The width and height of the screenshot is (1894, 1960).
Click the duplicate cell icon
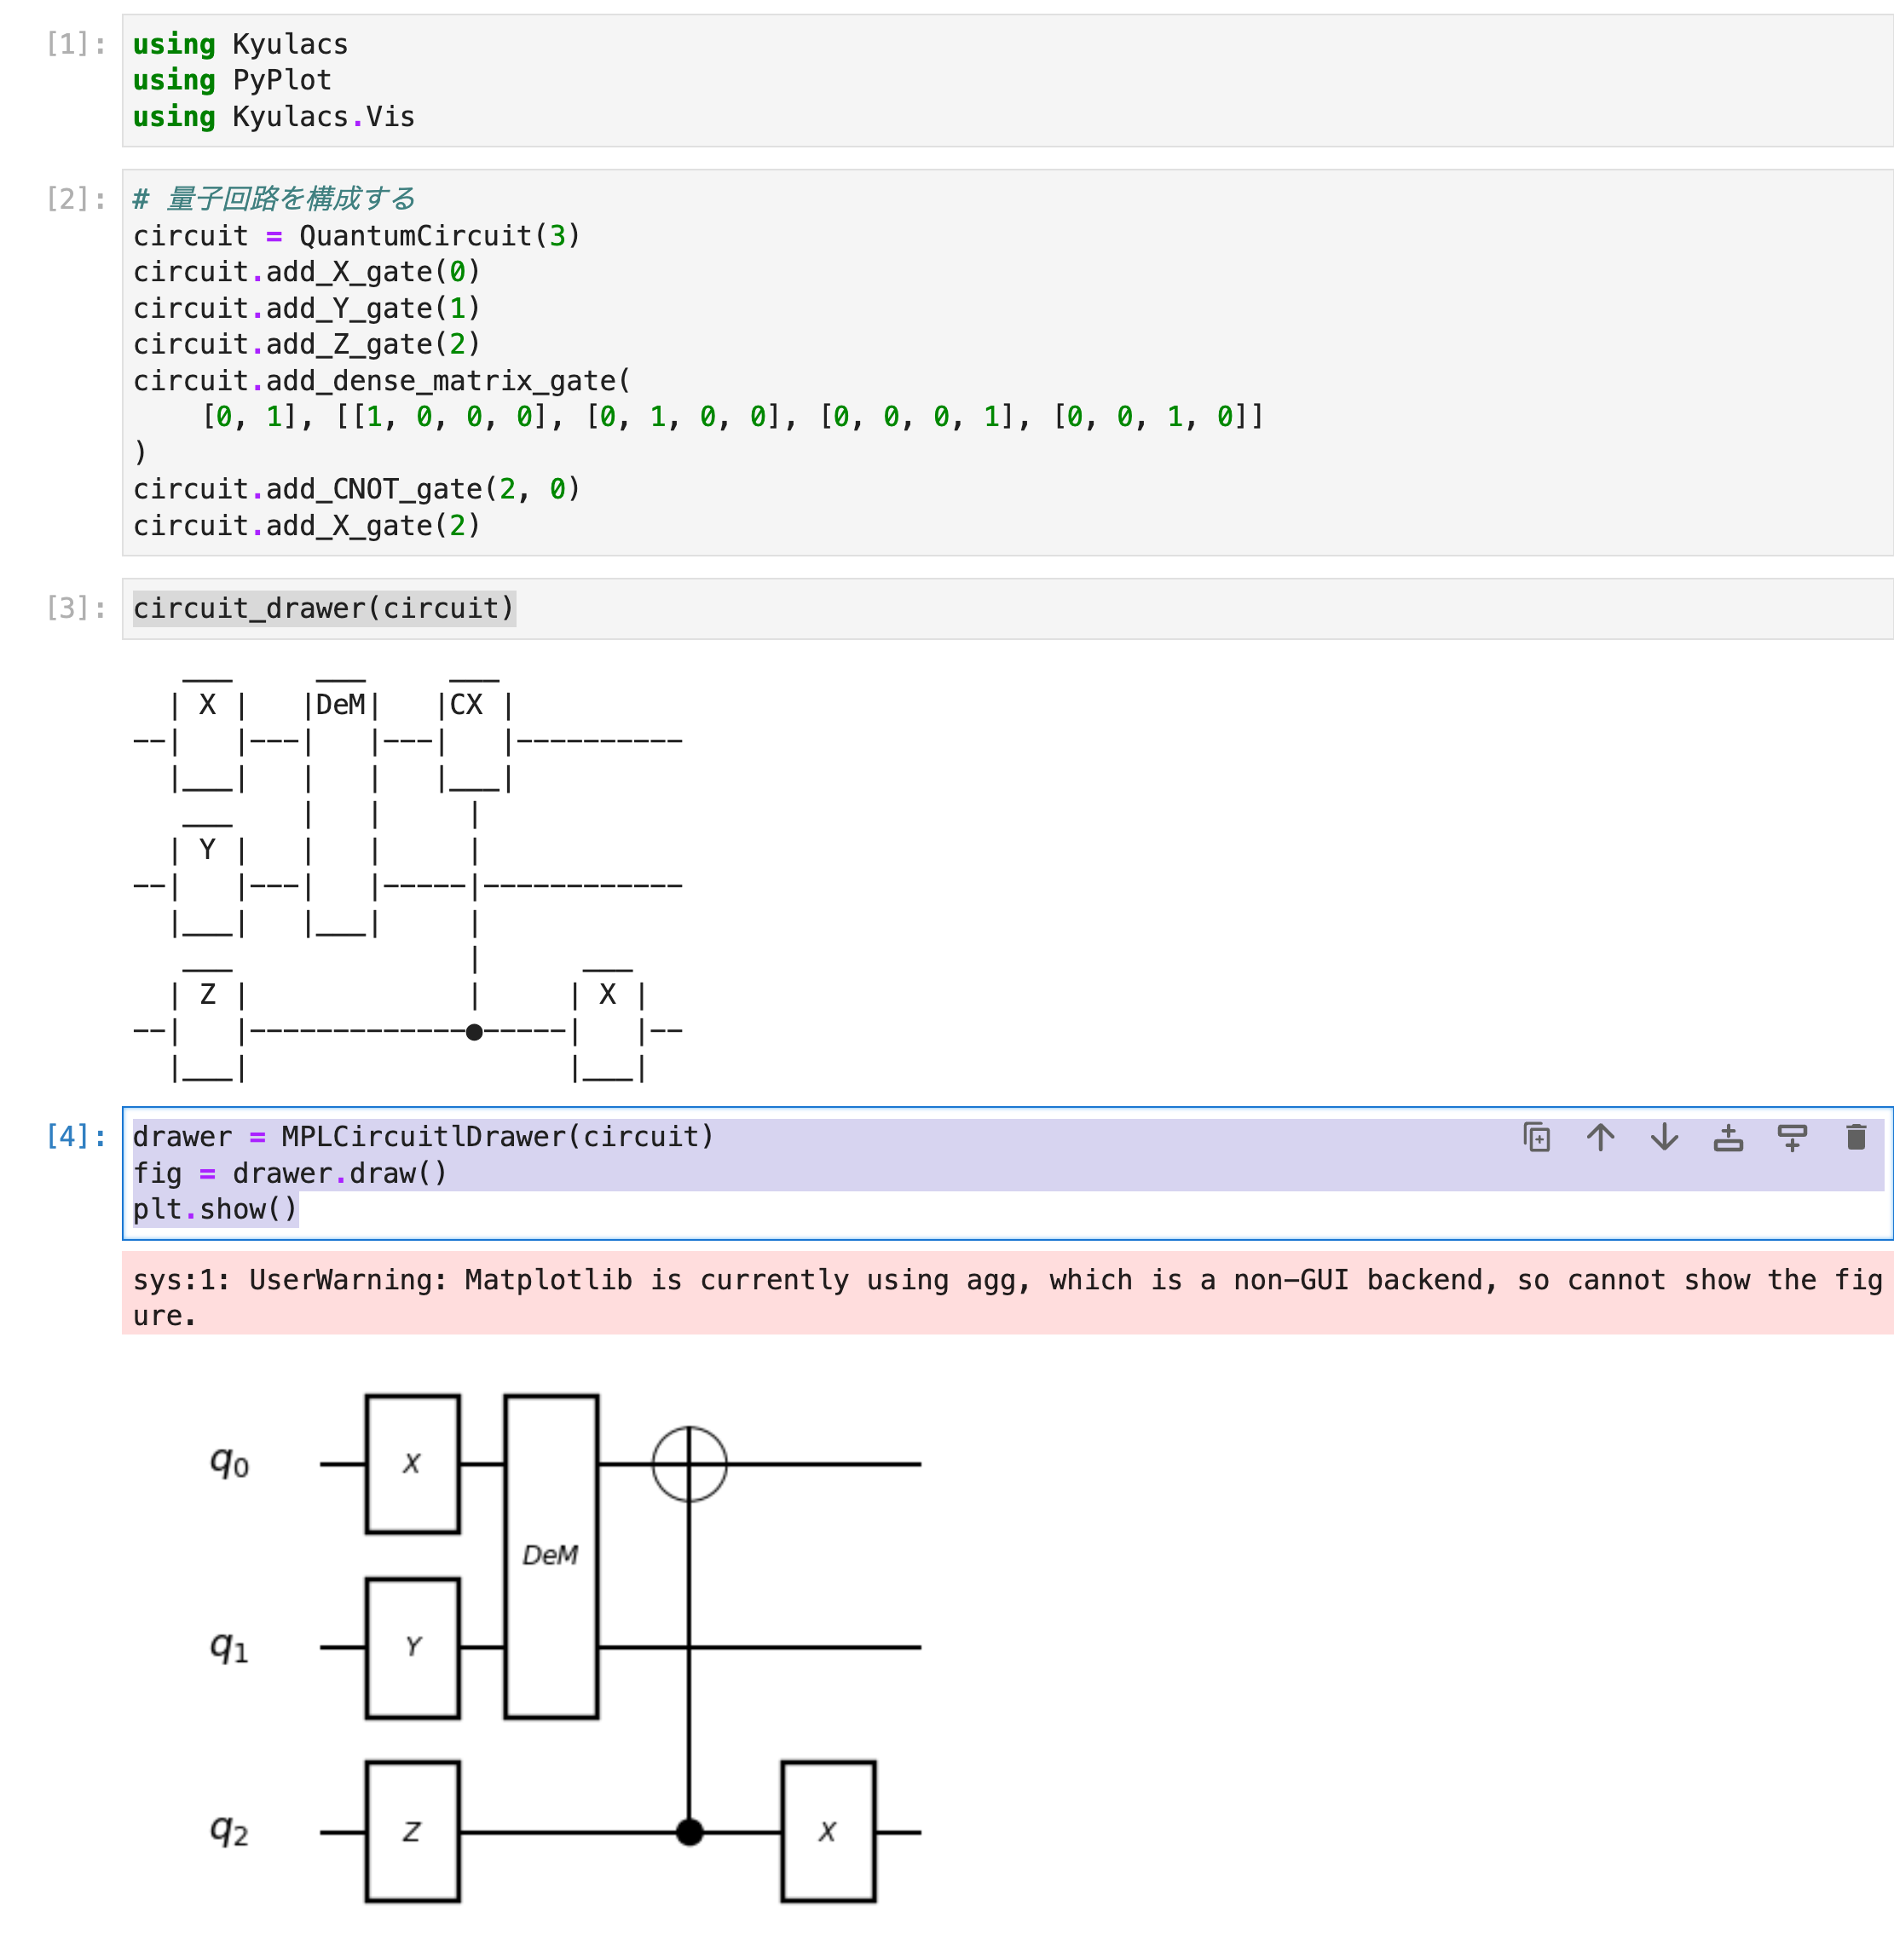click(1536, 1137)
